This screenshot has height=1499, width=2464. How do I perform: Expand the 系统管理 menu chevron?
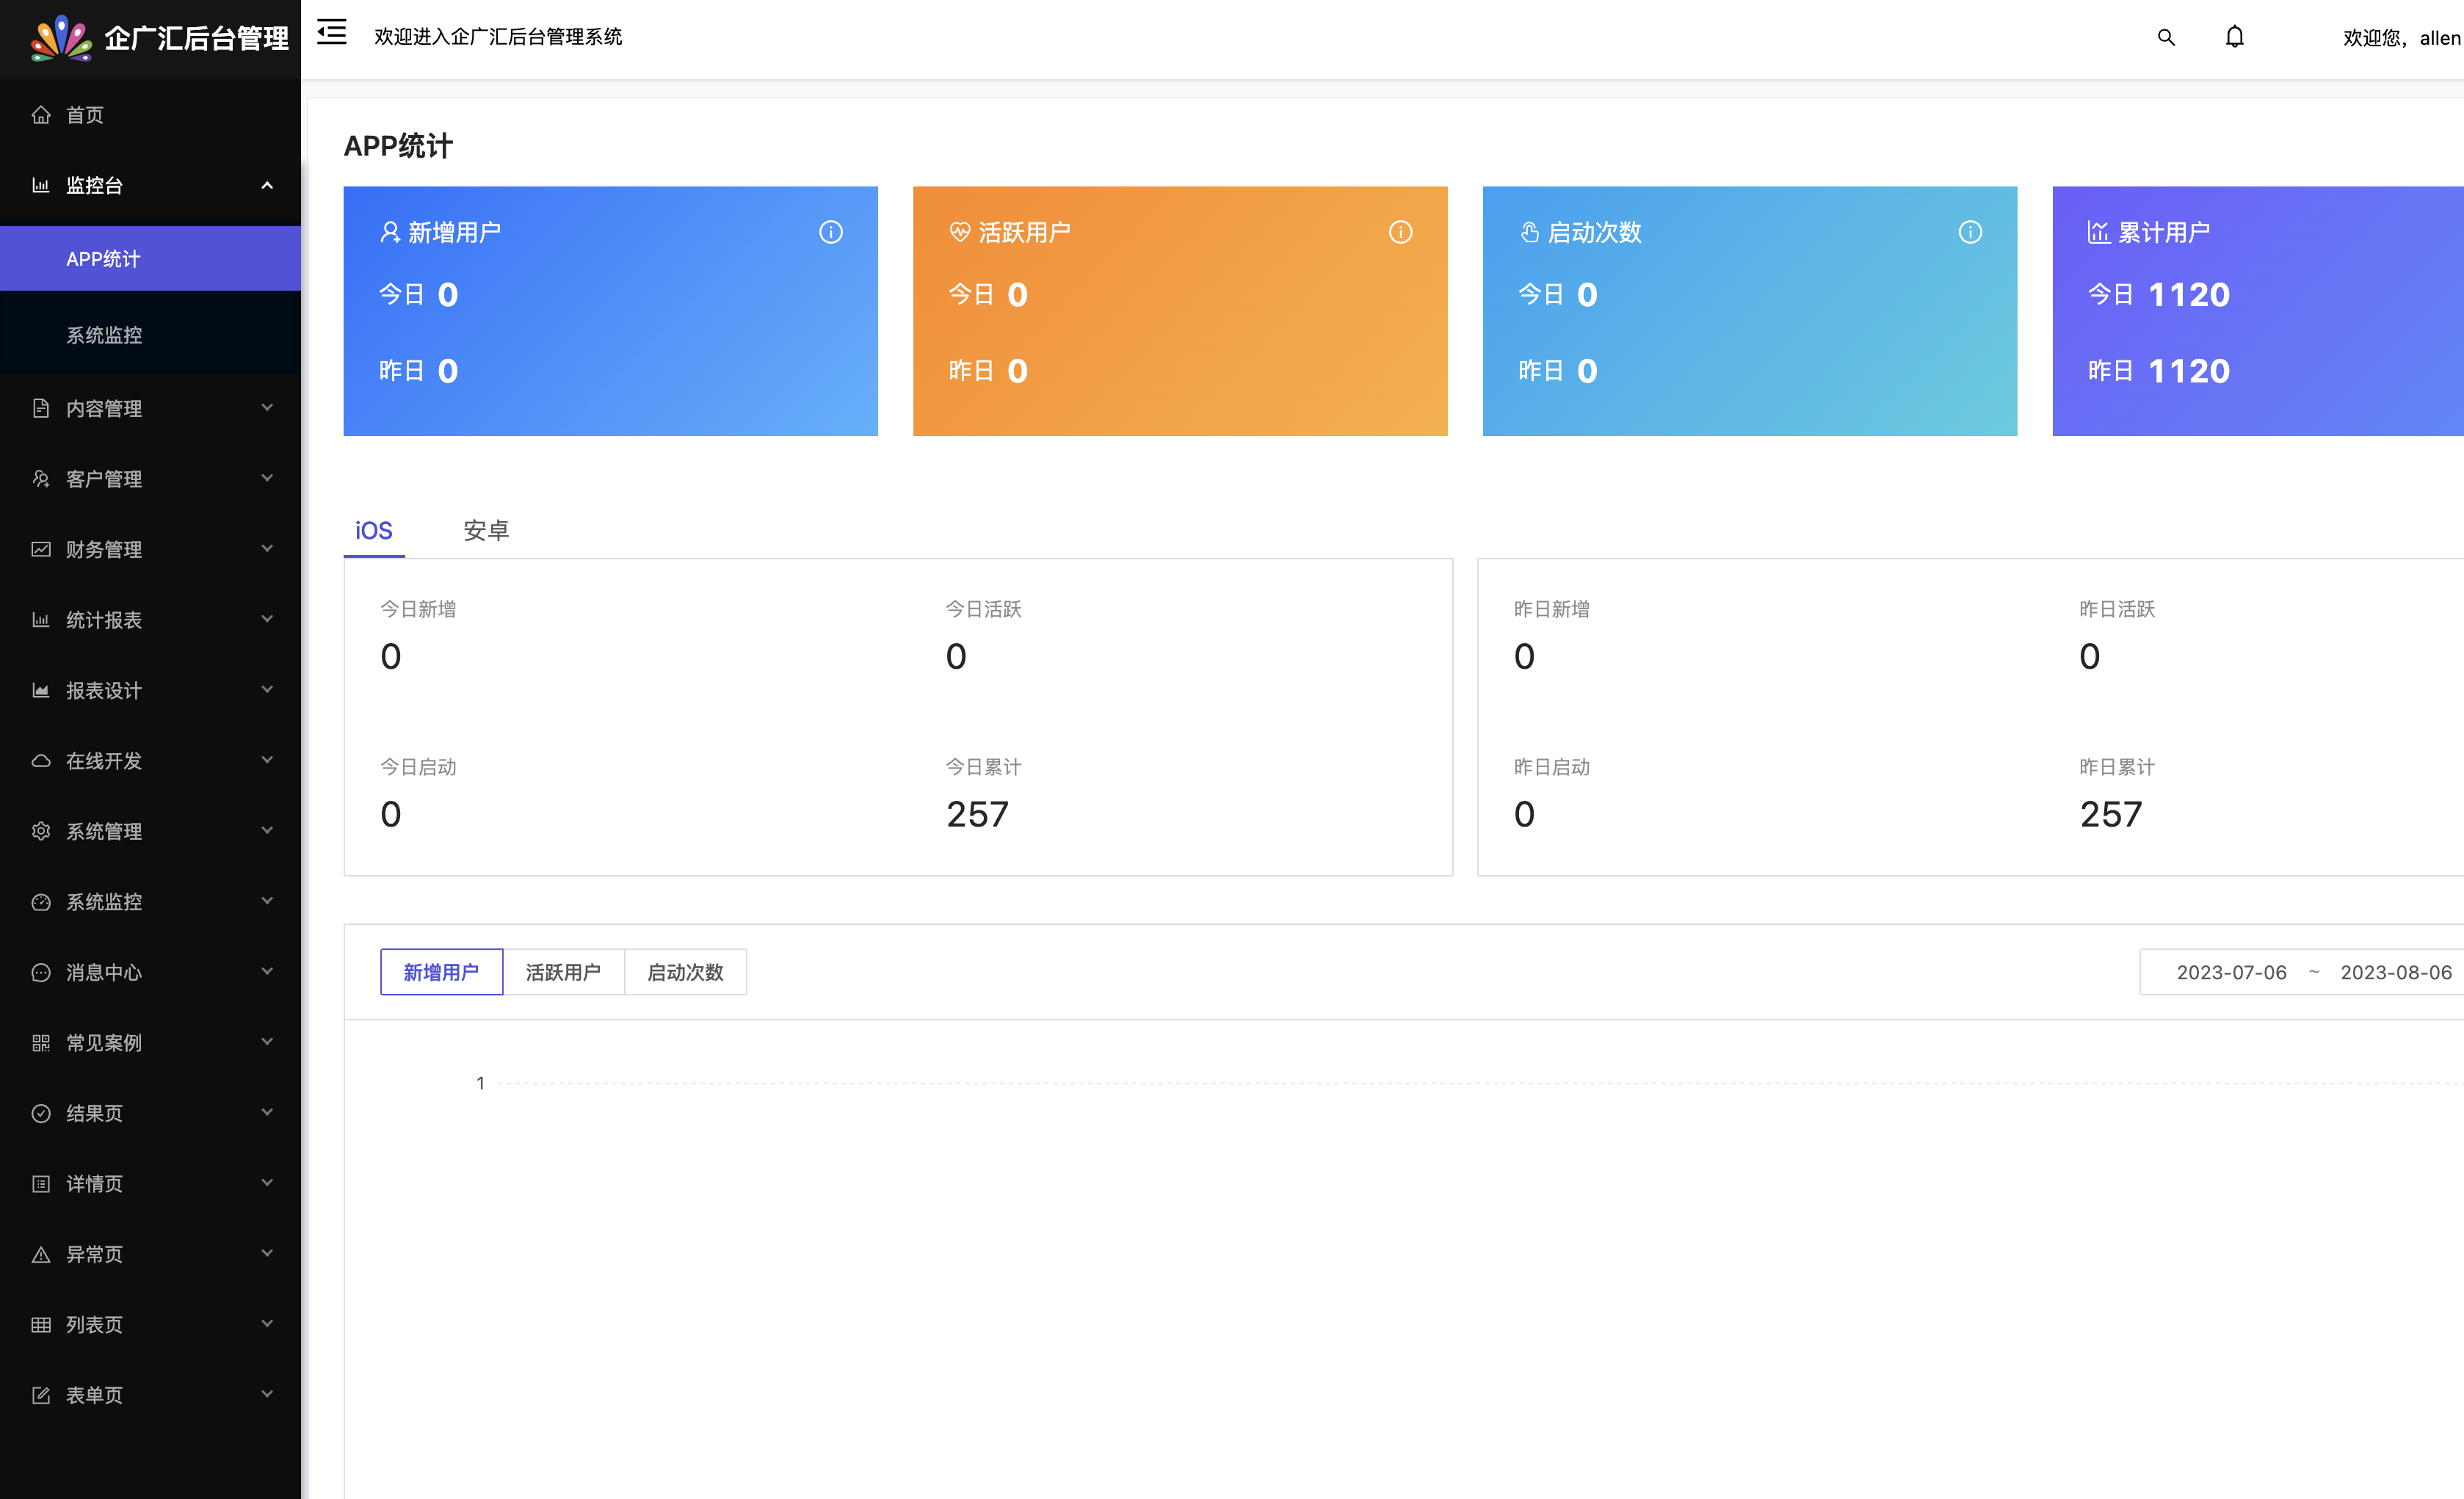[267, 830]
